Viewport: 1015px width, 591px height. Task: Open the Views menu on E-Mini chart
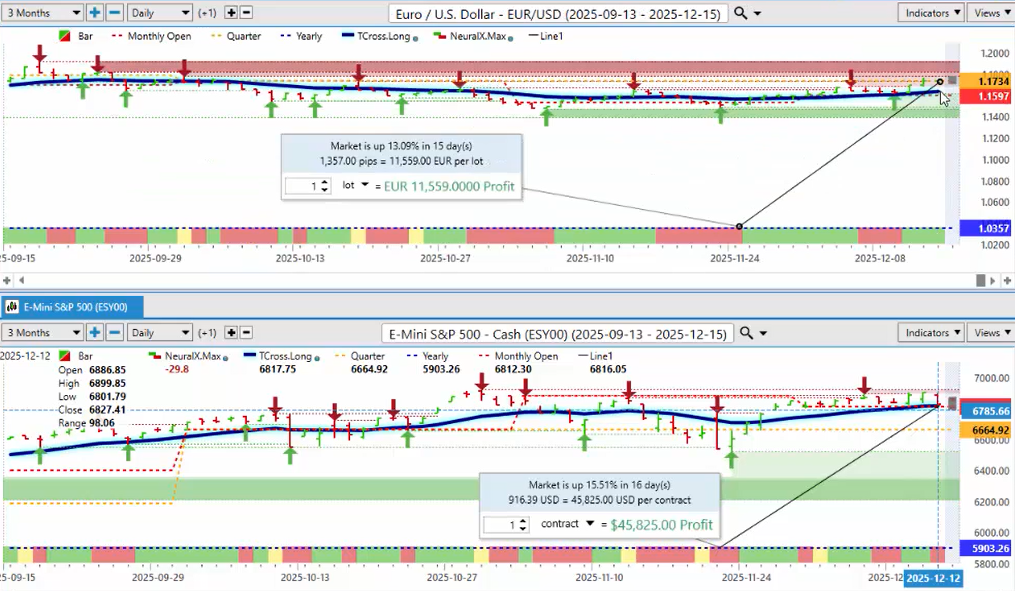click(990, 333)
